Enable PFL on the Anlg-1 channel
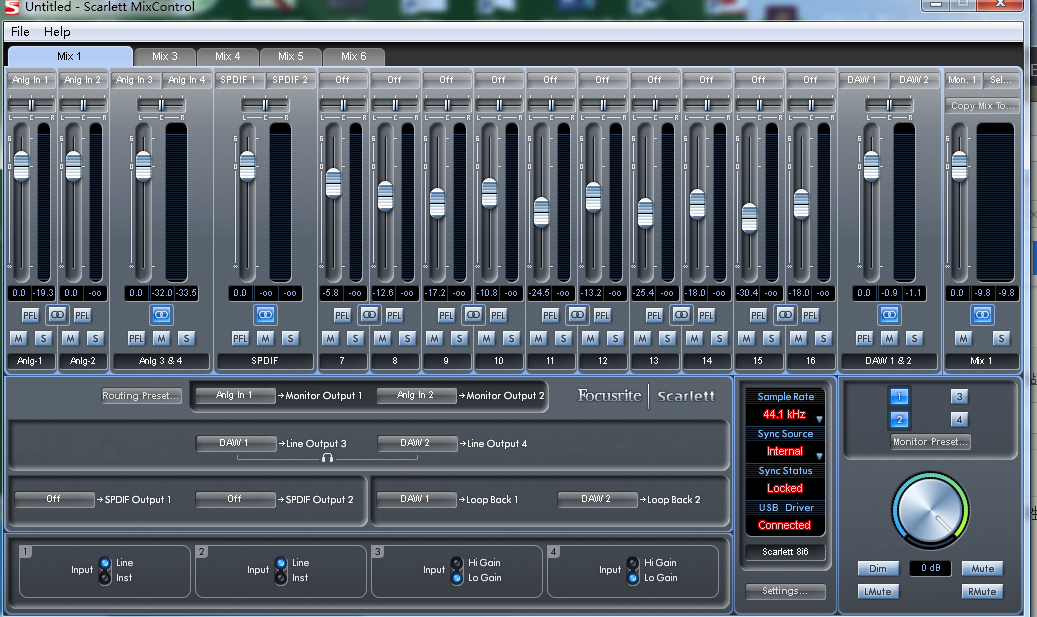1037x617 pixels. tap(32, 314)
